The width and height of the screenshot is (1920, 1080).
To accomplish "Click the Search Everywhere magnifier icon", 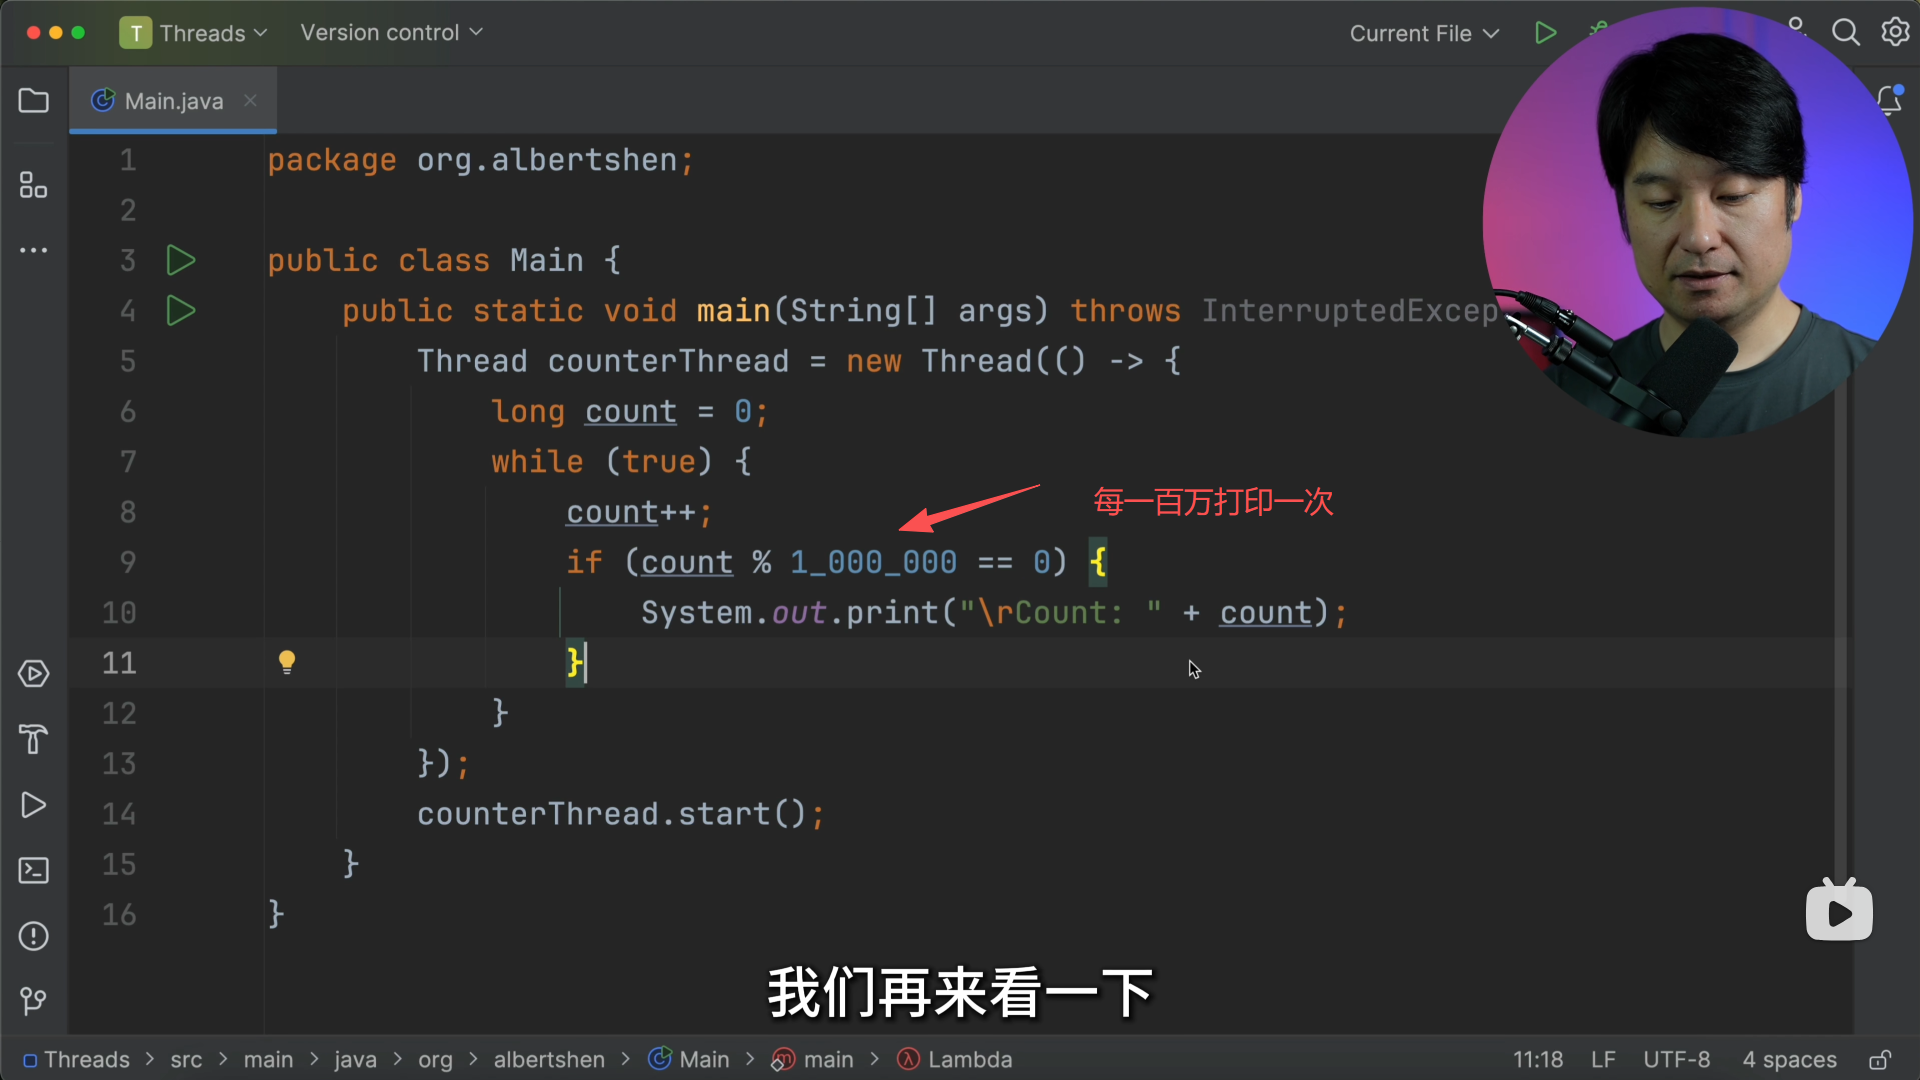I will [x=1845, y=33].
